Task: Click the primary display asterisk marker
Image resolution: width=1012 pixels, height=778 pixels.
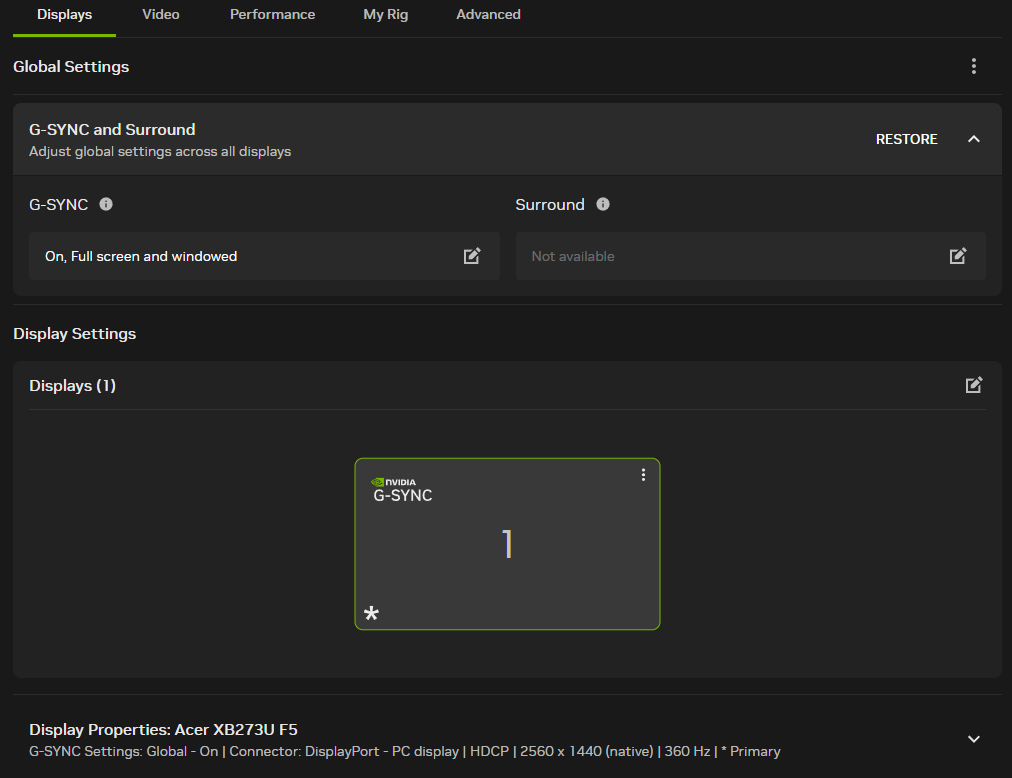Action: pyautogui.click(x=371, y=613)
